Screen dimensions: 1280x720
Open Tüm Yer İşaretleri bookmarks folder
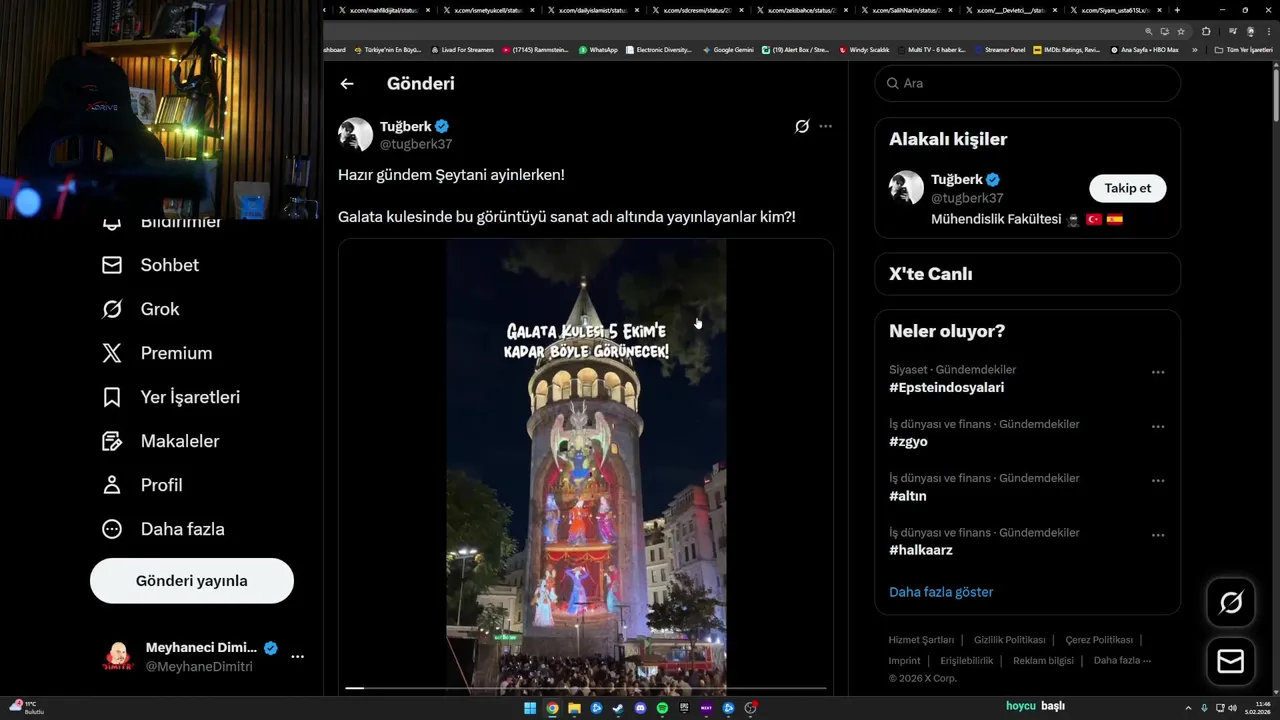[1244, 50]
